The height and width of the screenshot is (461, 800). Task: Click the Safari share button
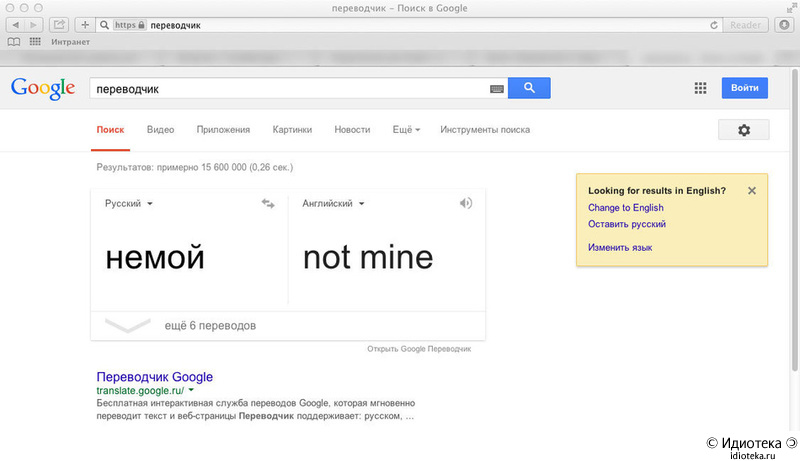(59, 24)
